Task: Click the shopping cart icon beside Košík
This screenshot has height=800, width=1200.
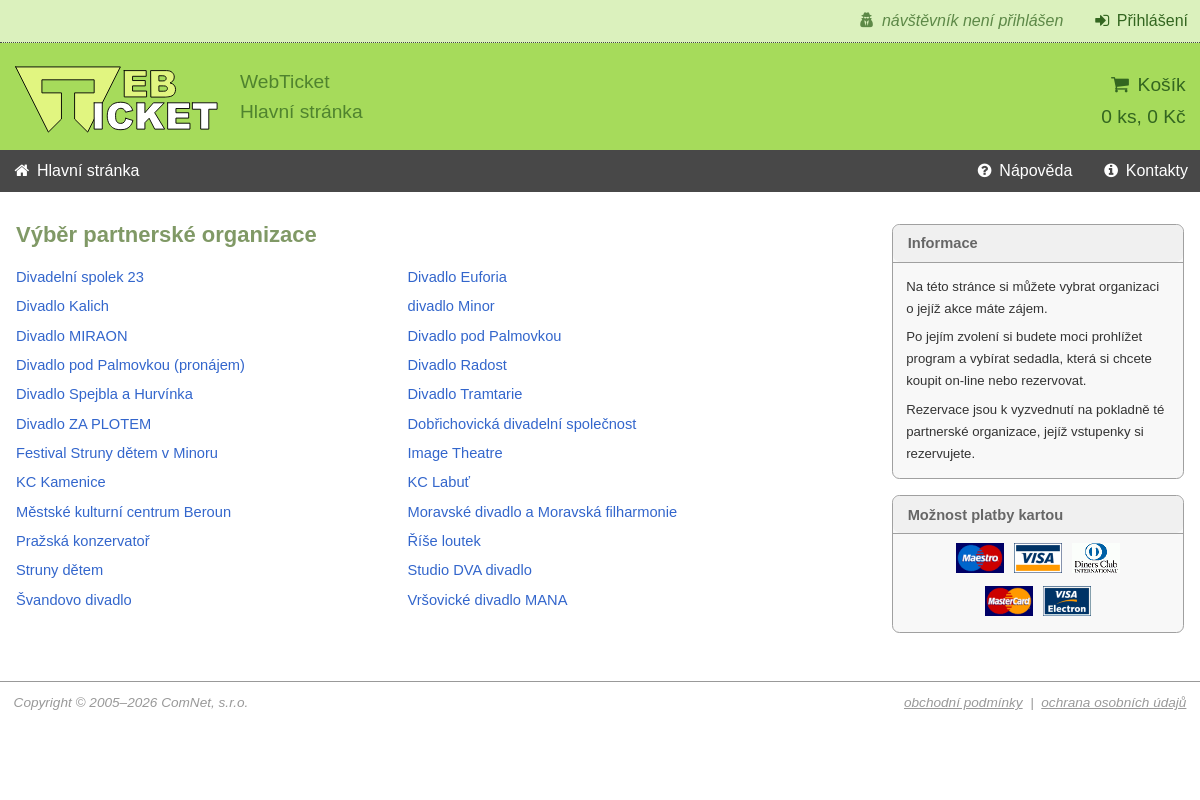Action: [x=1120, y=85]
